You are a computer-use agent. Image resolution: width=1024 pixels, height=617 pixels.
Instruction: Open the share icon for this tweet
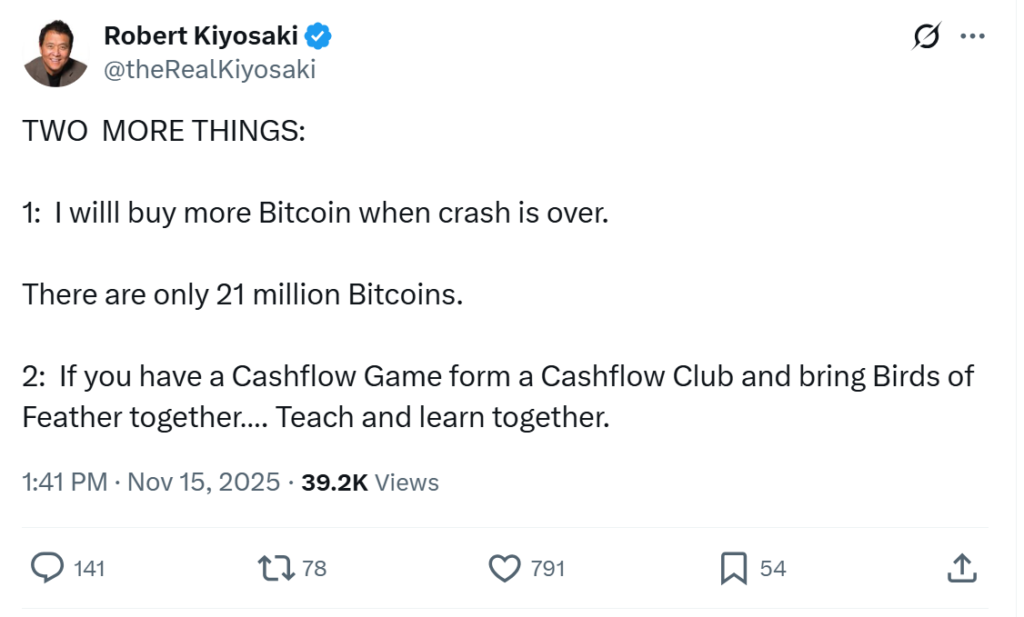(963, 568)
